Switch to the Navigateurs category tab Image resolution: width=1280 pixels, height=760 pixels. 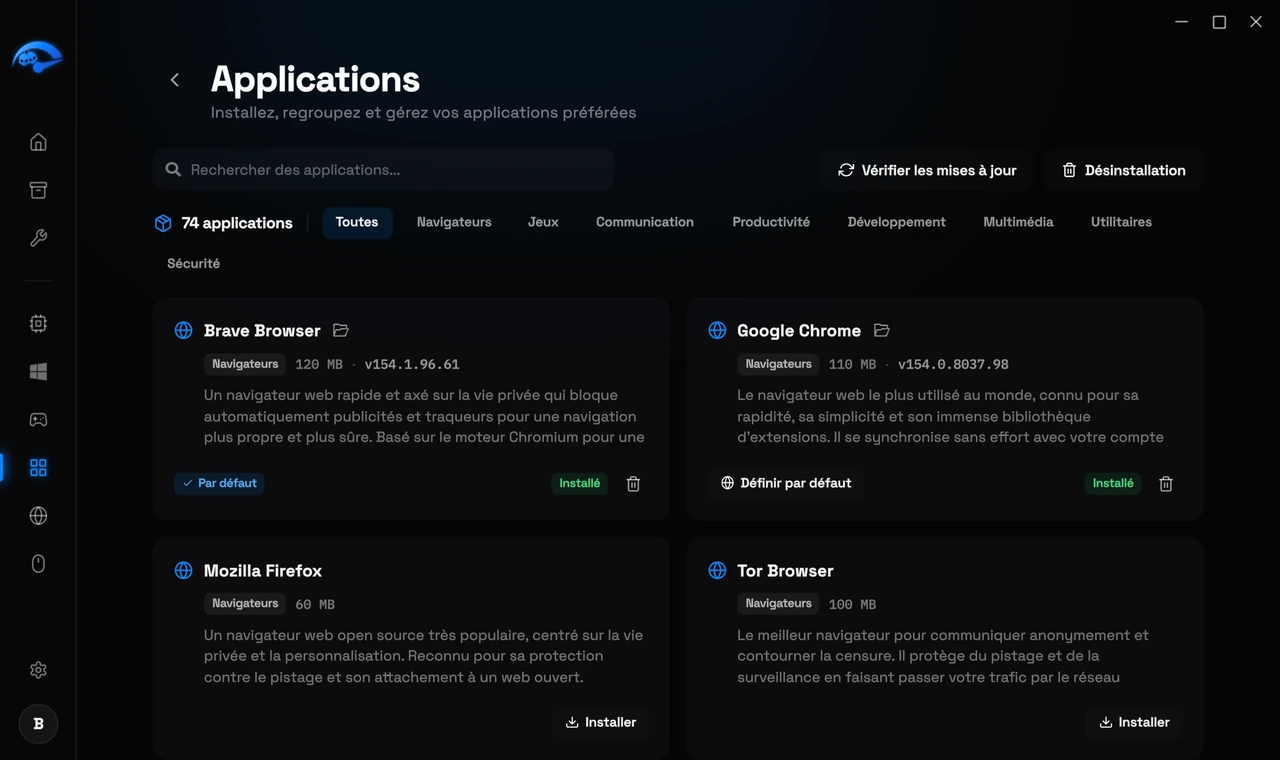click(x=454, y=222)
